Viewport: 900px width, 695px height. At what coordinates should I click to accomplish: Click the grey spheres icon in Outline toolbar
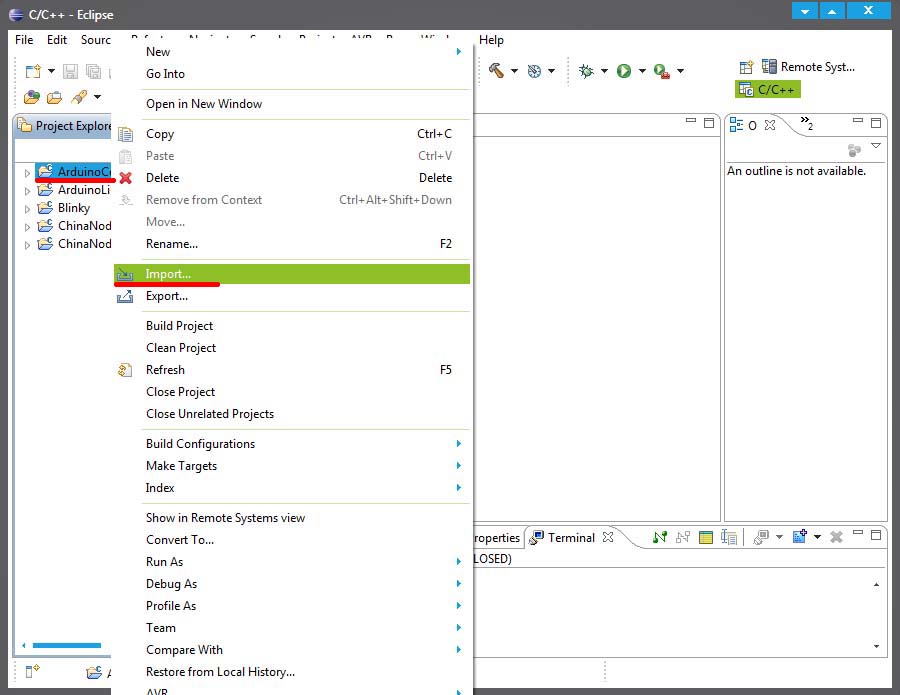click(x=855, y=150)
